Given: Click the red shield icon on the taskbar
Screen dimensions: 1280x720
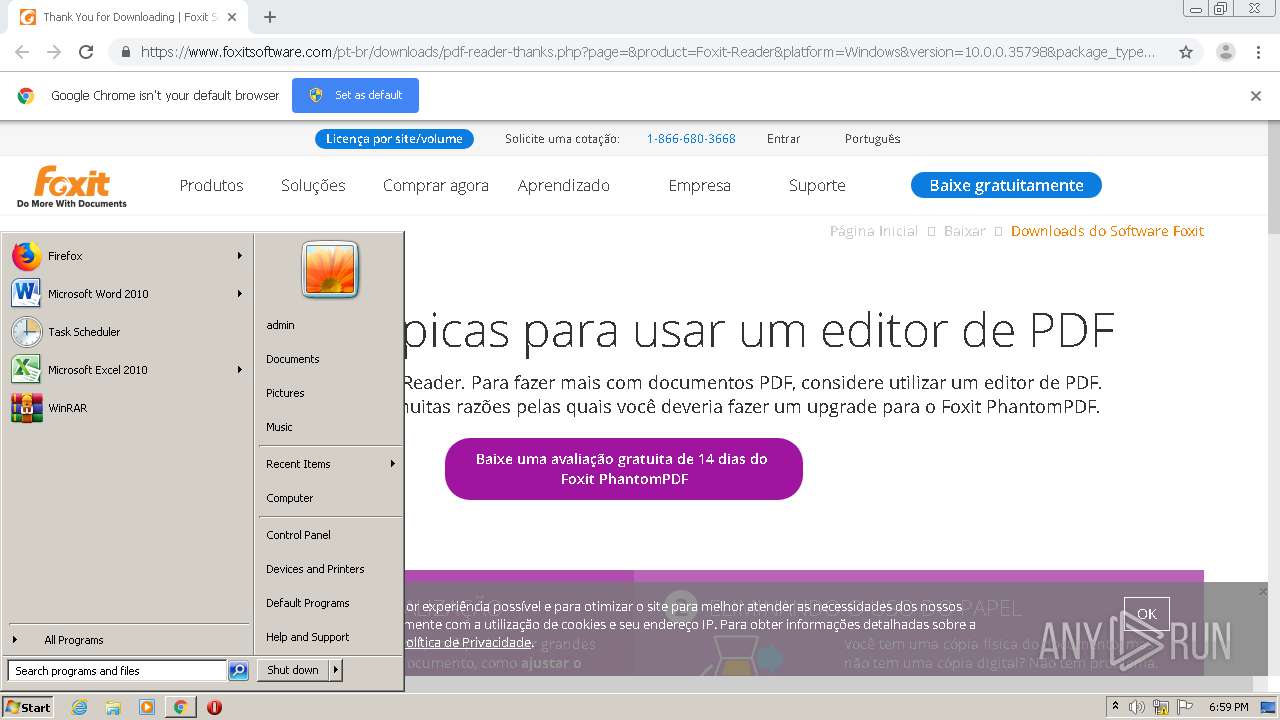Looking at the screenshot, I should tap(214, 707).
